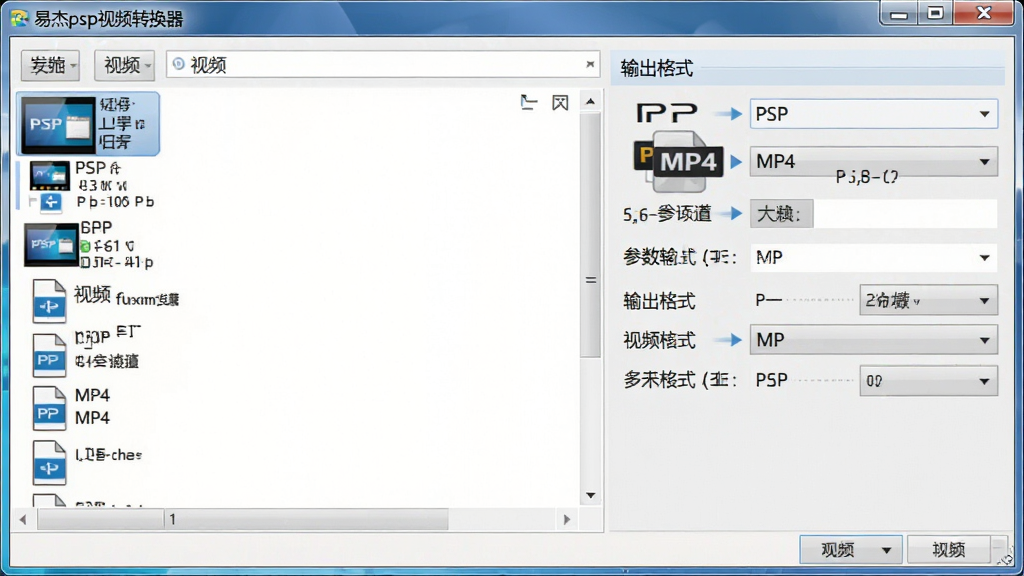Click the file icon beside 视频 fuxam entry
Screen dimensions: 1024x576
click(50, 301)
